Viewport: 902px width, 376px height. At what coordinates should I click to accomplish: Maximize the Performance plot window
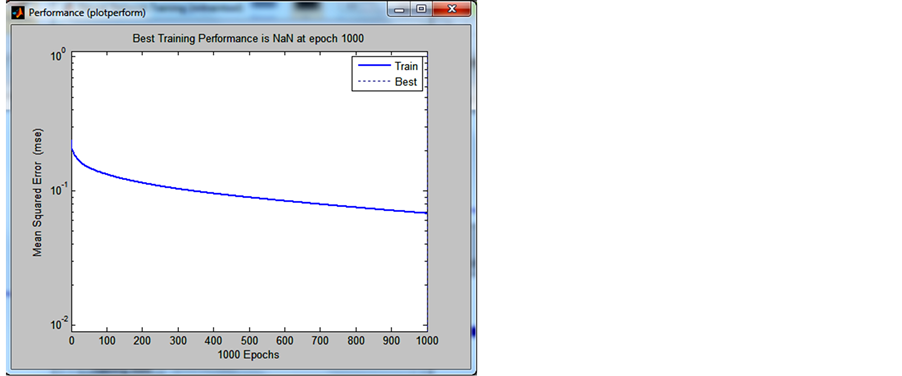coord(421,9)
